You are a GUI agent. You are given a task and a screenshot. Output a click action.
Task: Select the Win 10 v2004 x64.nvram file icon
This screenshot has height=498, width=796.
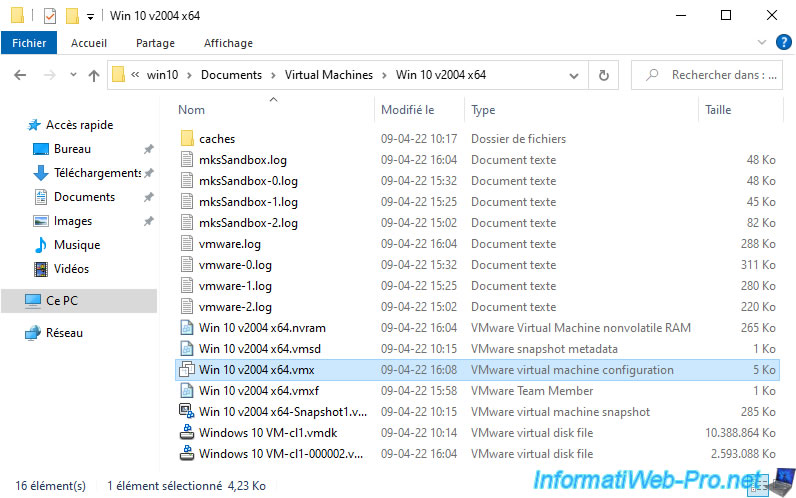pos(187,328)
